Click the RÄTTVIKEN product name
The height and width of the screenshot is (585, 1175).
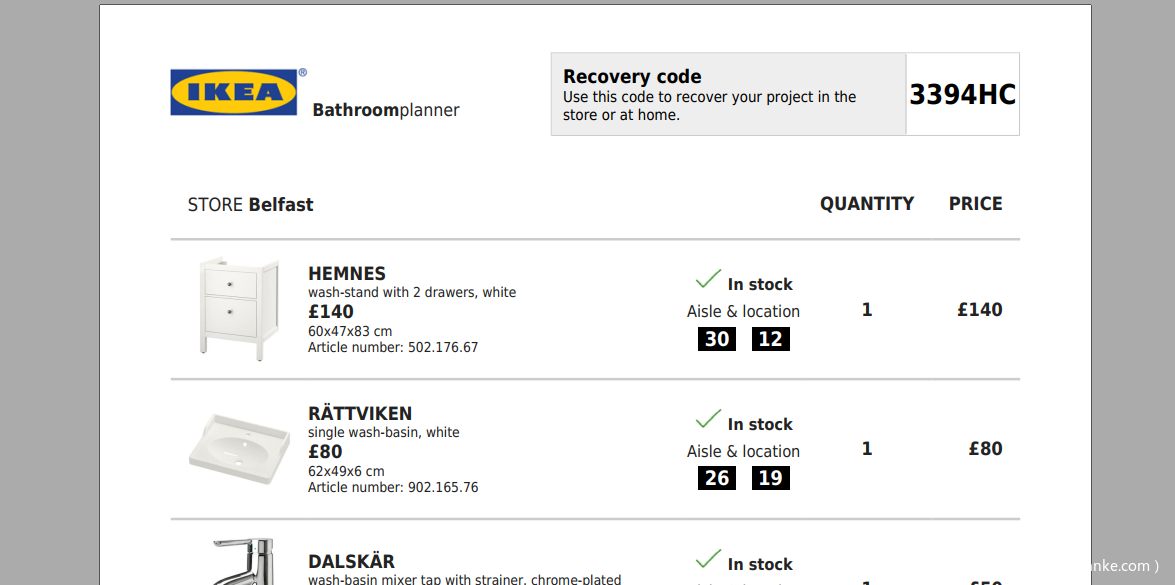pos(360,413)
